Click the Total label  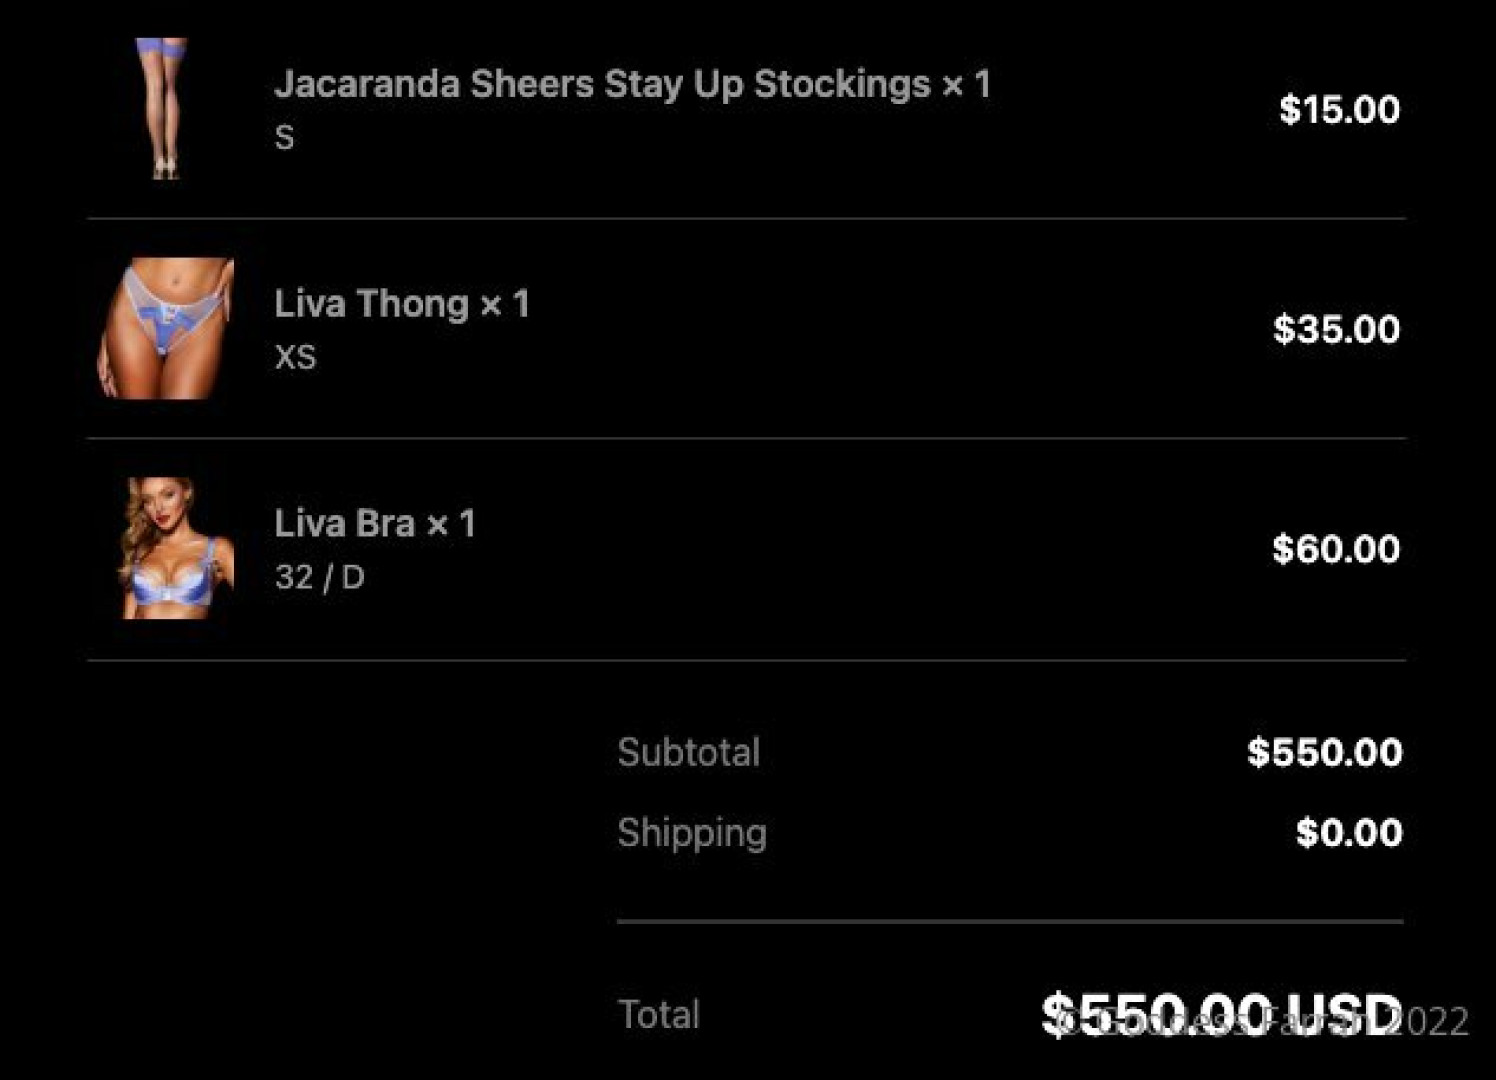click(659, 1015)
